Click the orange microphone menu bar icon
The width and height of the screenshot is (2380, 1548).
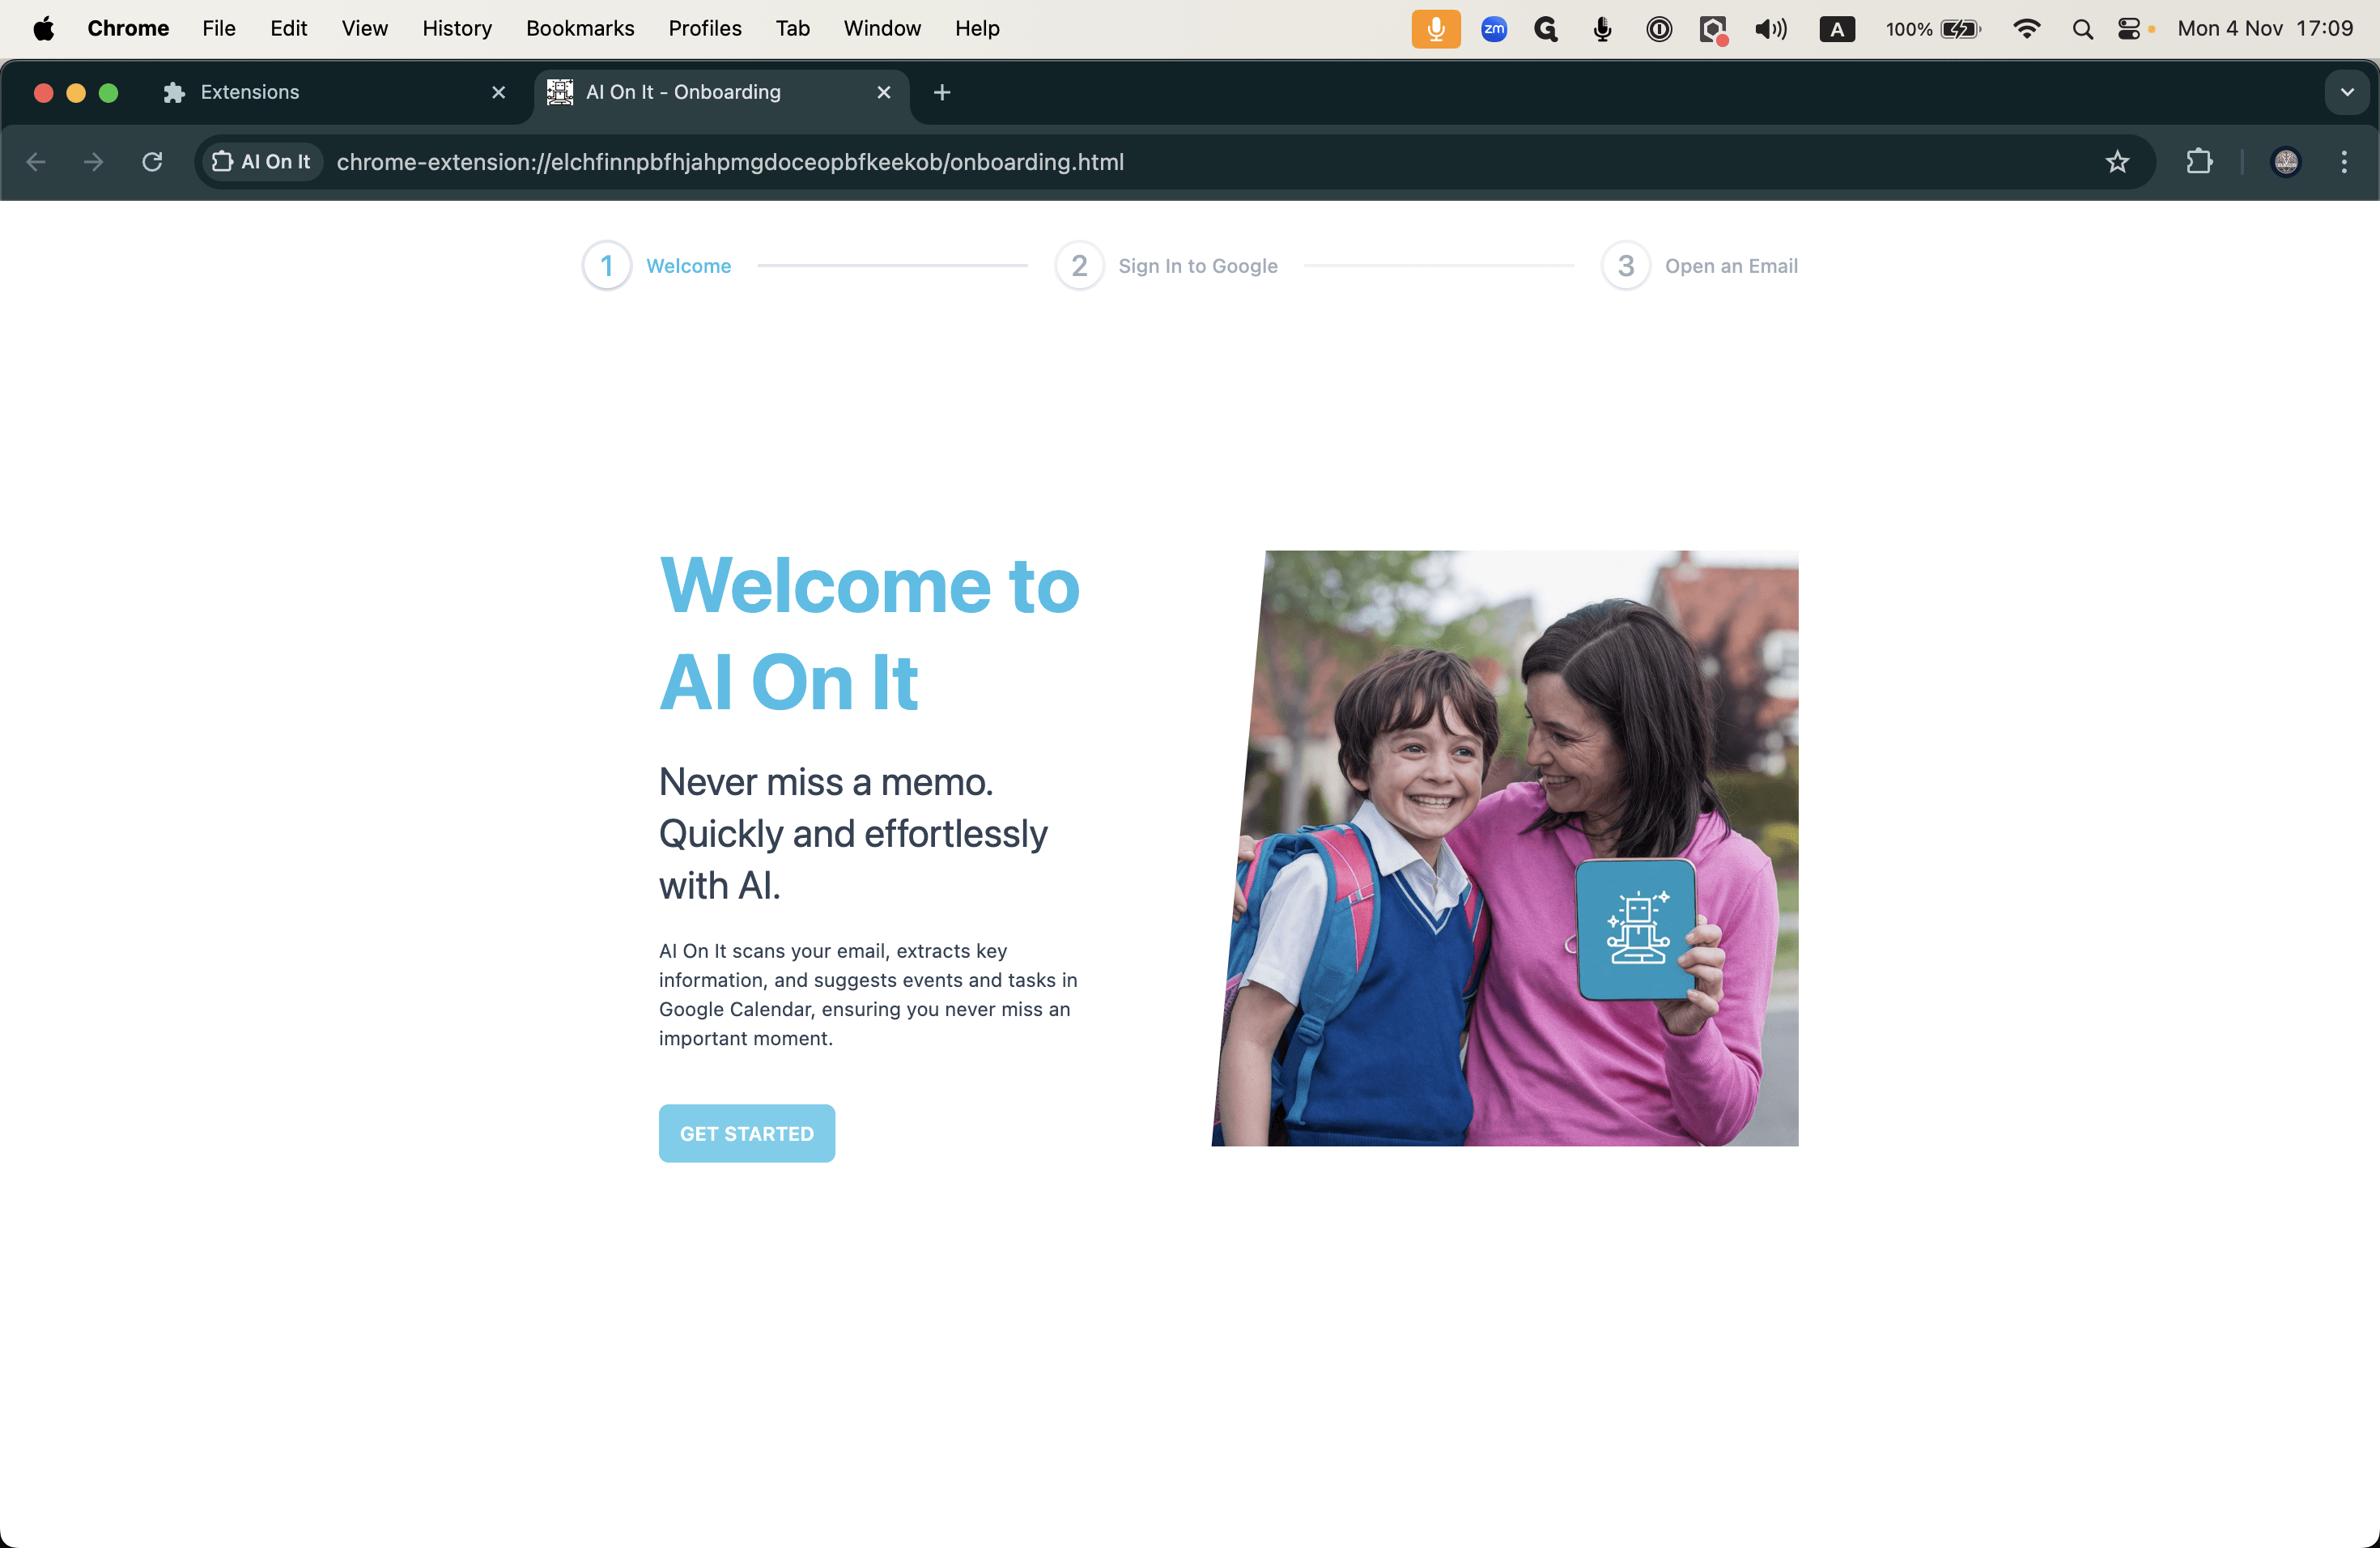pyautogui.click(x=1436, y=29)
